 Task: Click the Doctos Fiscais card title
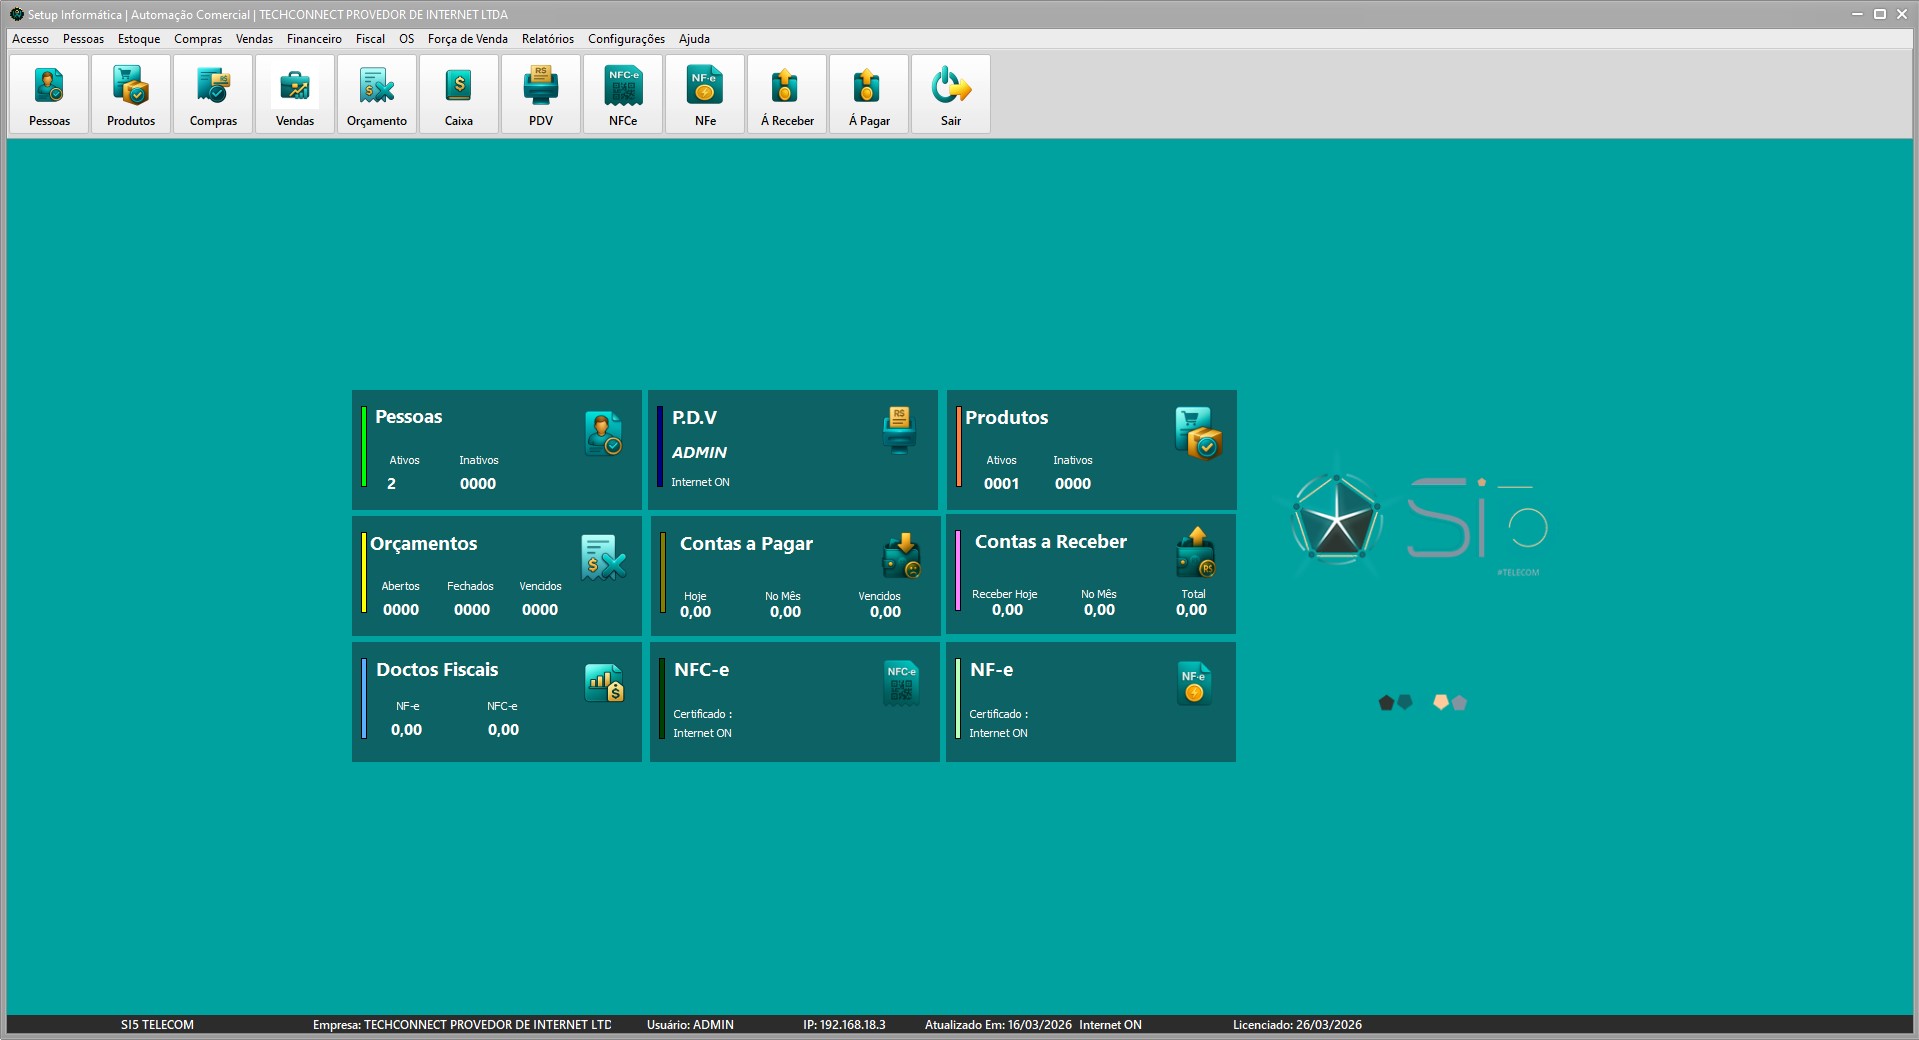pos(437,670)
